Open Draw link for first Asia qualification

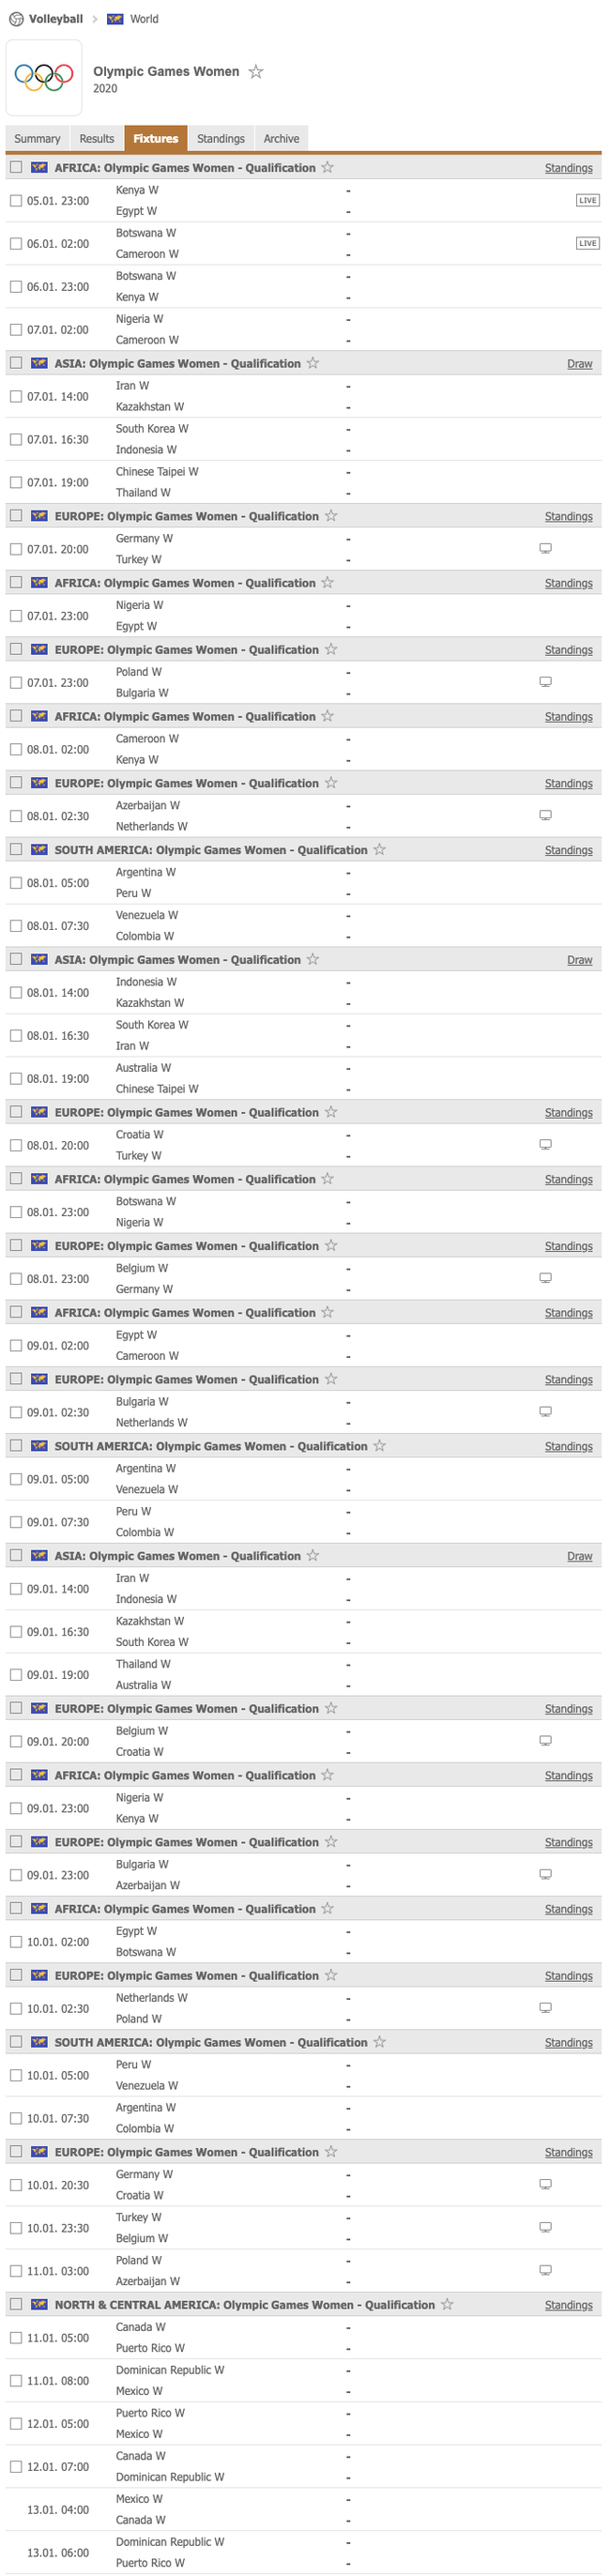[579, 364]
